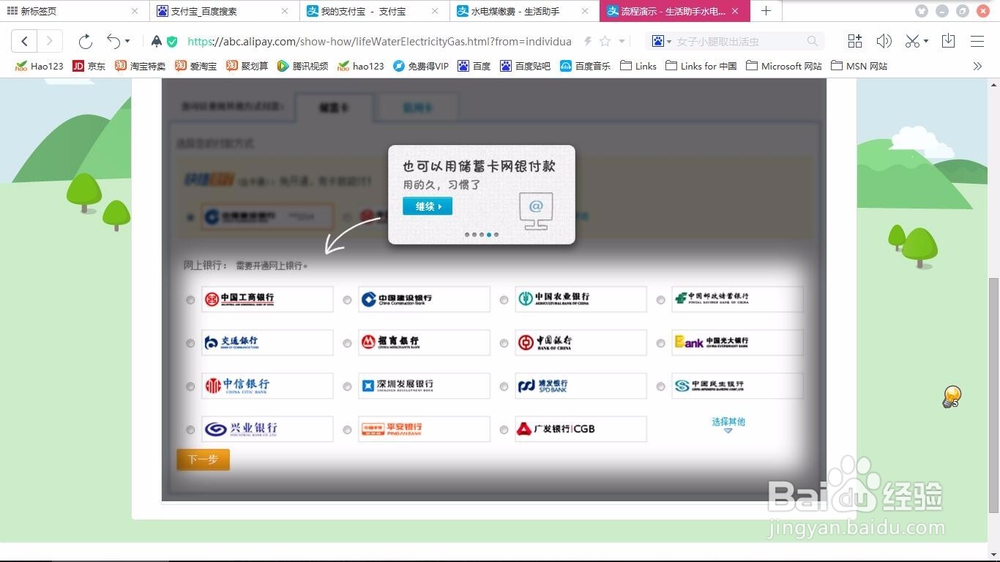
Task: Close the 流程演示 active tab
Action: 735,11
